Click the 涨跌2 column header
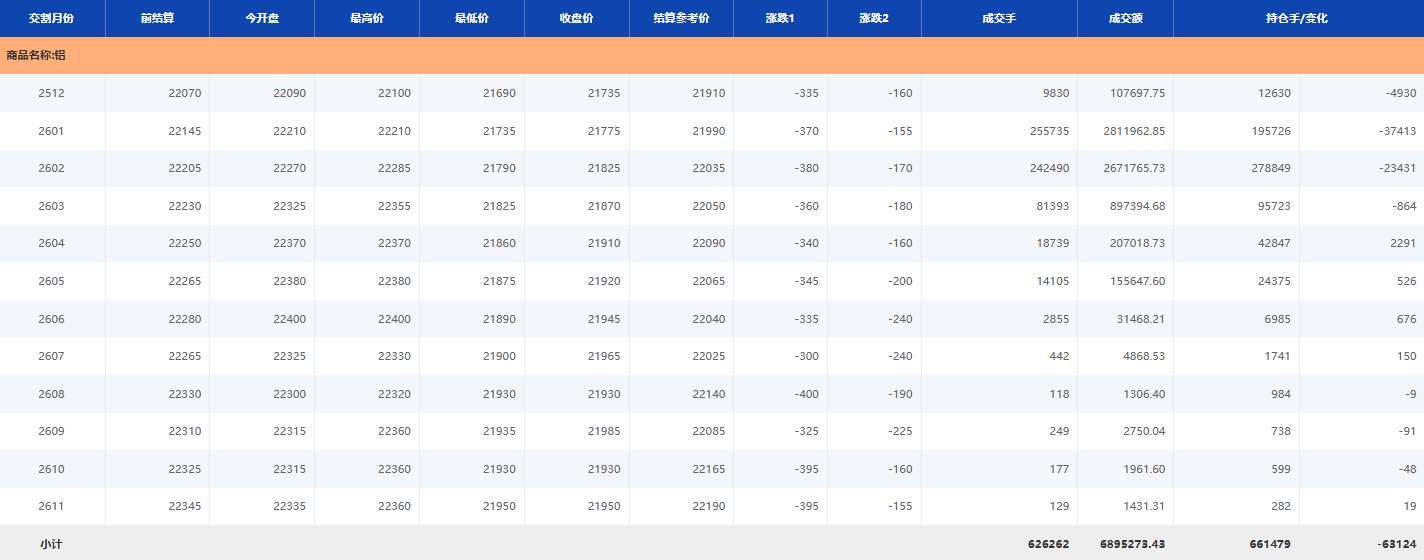Image resolution: width=1424 pixels, height=560 pixels. 874,19
